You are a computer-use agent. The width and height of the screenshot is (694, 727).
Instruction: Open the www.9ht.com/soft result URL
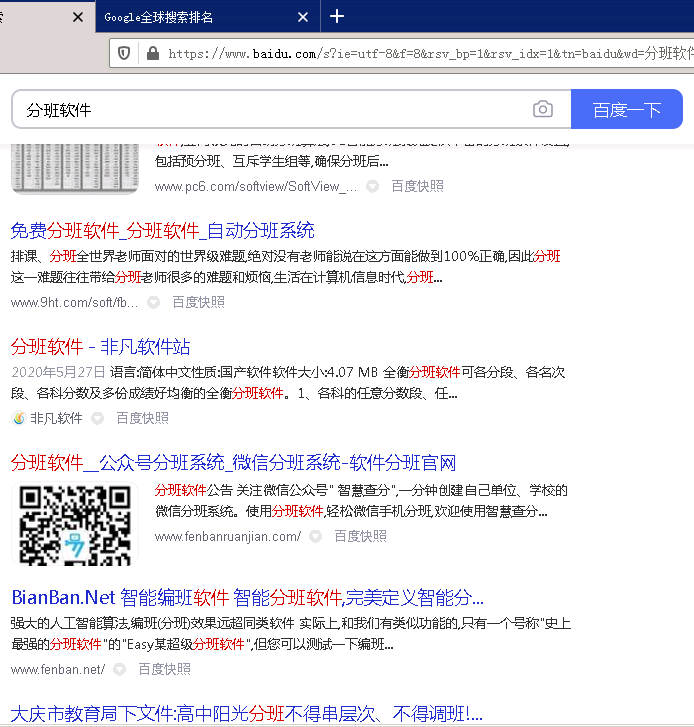pos(74,302)
